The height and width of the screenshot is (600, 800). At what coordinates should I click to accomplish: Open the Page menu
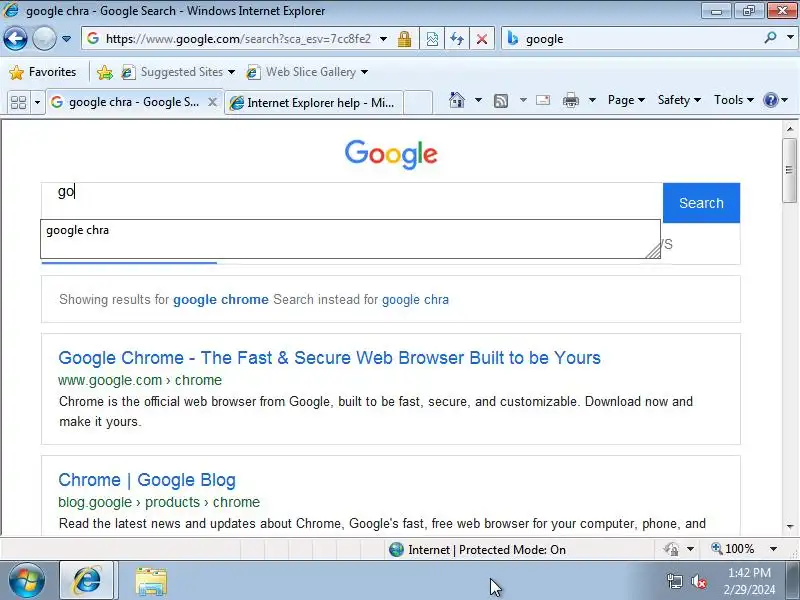[x=626, y=100]
